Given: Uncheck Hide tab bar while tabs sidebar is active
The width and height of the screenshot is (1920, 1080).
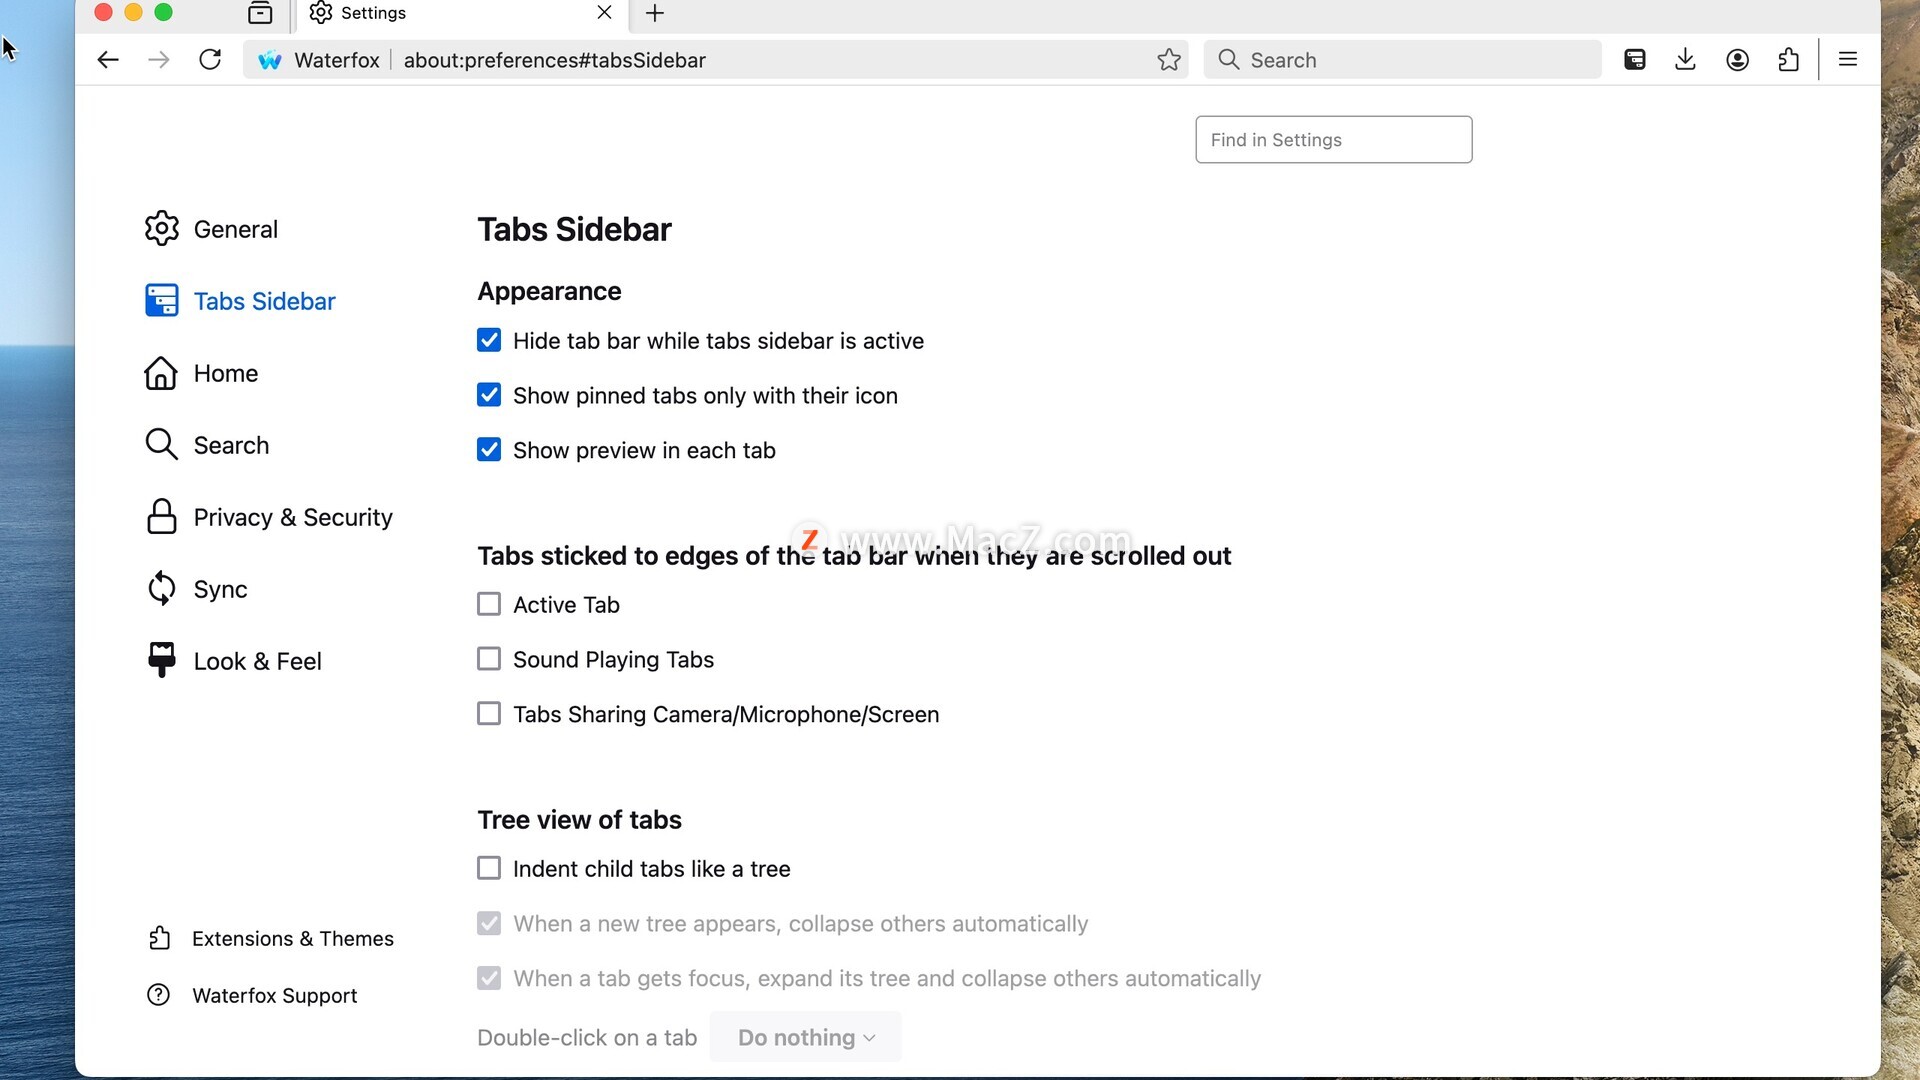Looking at the screenshot, I should click(x=489, y=340).
